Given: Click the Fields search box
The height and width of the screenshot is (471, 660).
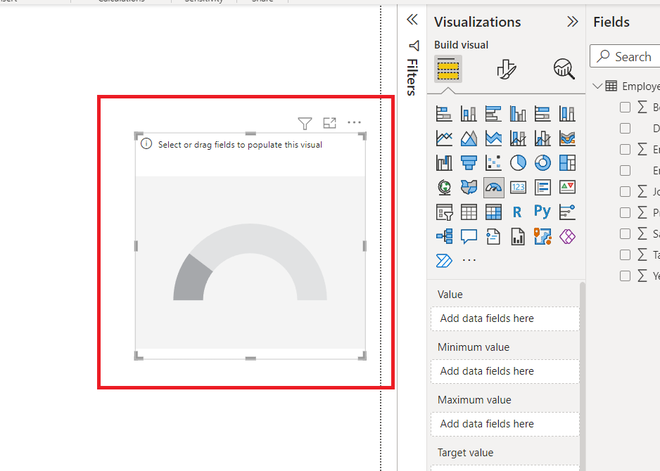Looking at the screenshot, I should pos(630,57).
